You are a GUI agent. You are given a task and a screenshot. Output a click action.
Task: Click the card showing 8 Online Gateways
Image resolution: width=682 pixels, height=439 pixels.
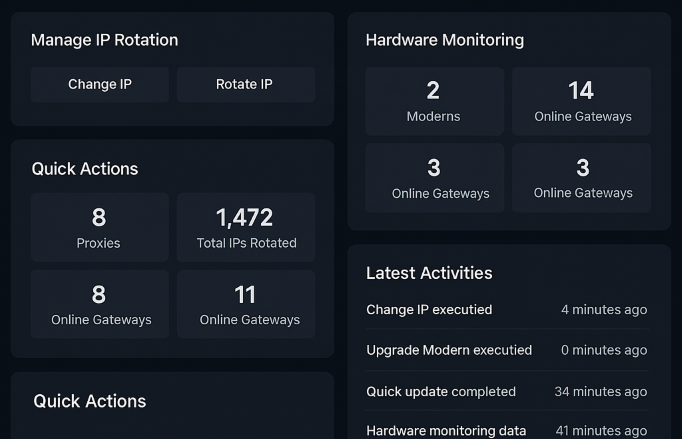(x=99, y=304)
